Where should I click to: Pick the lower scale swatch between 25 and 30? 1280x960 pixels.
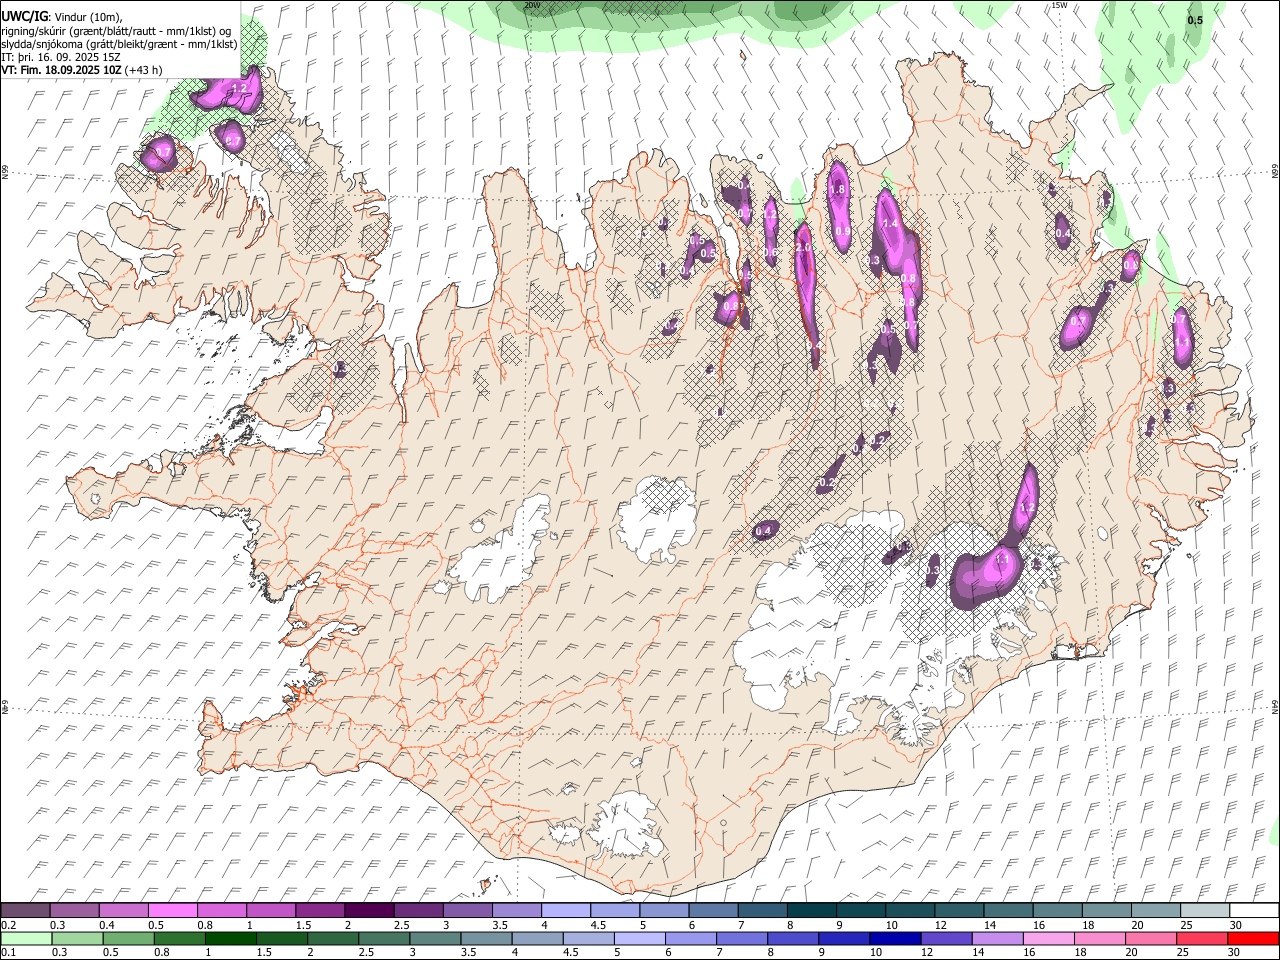coord(1202,938)
